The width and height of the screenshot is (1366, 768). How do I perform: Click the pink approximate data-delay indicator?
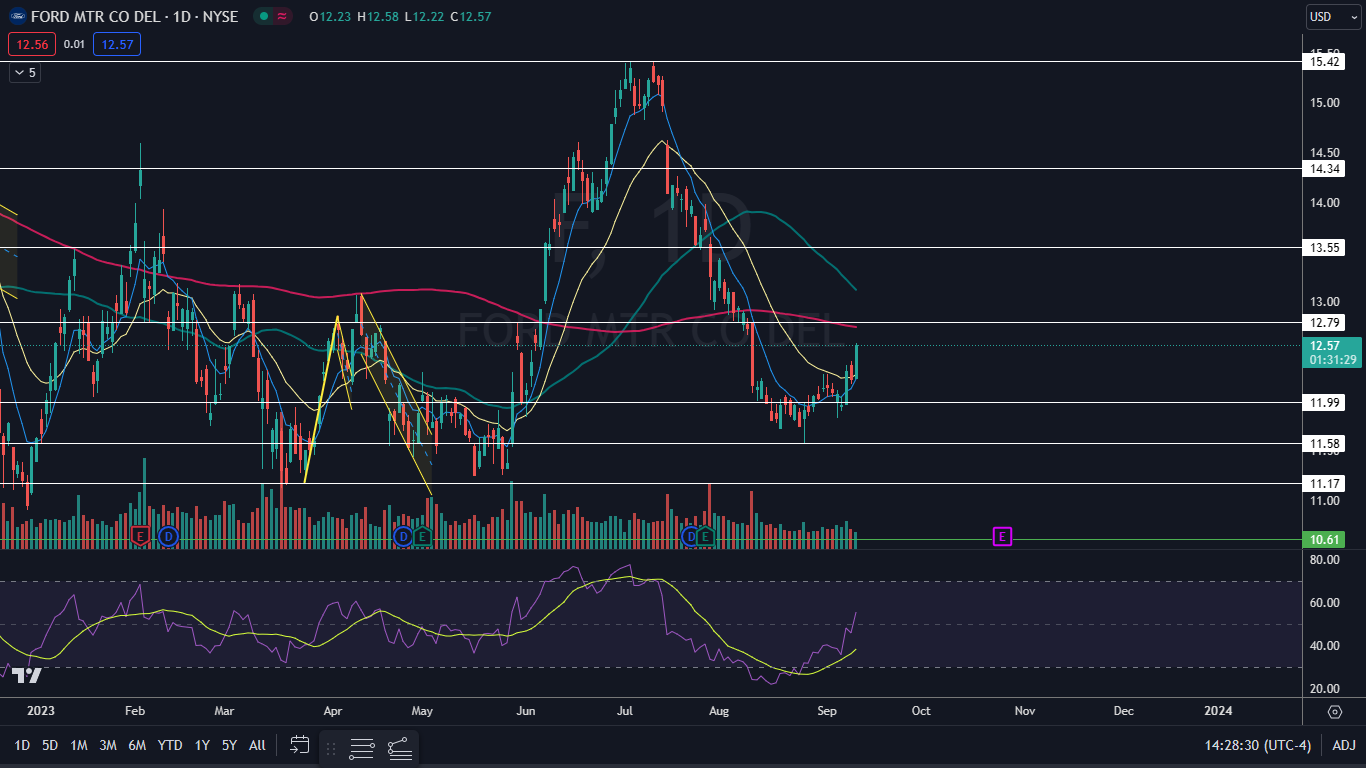pyautogui.click(x=283, y=16)
